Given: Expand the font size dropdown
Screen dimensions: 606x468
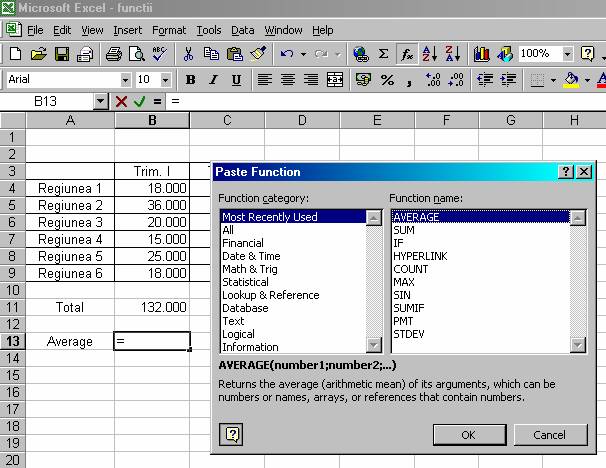Looking at the screenshot, I should tap(166, 79).
